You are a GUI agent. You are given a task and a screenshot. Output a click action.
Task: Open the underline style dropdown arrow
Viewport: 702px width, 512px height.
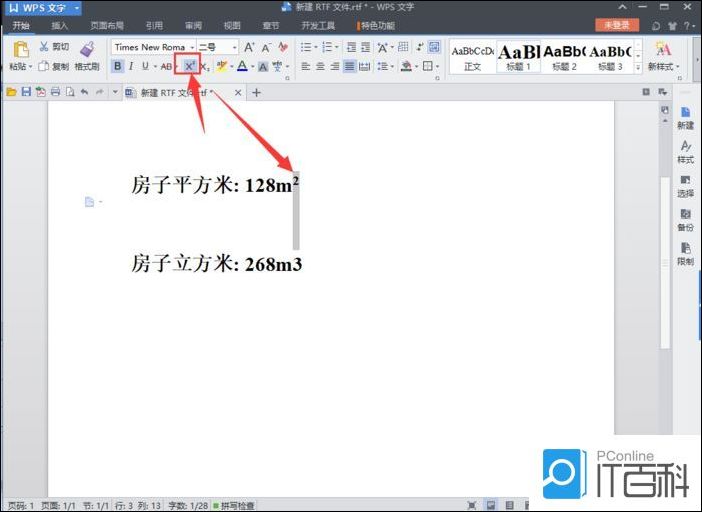[x=154, y=67]
